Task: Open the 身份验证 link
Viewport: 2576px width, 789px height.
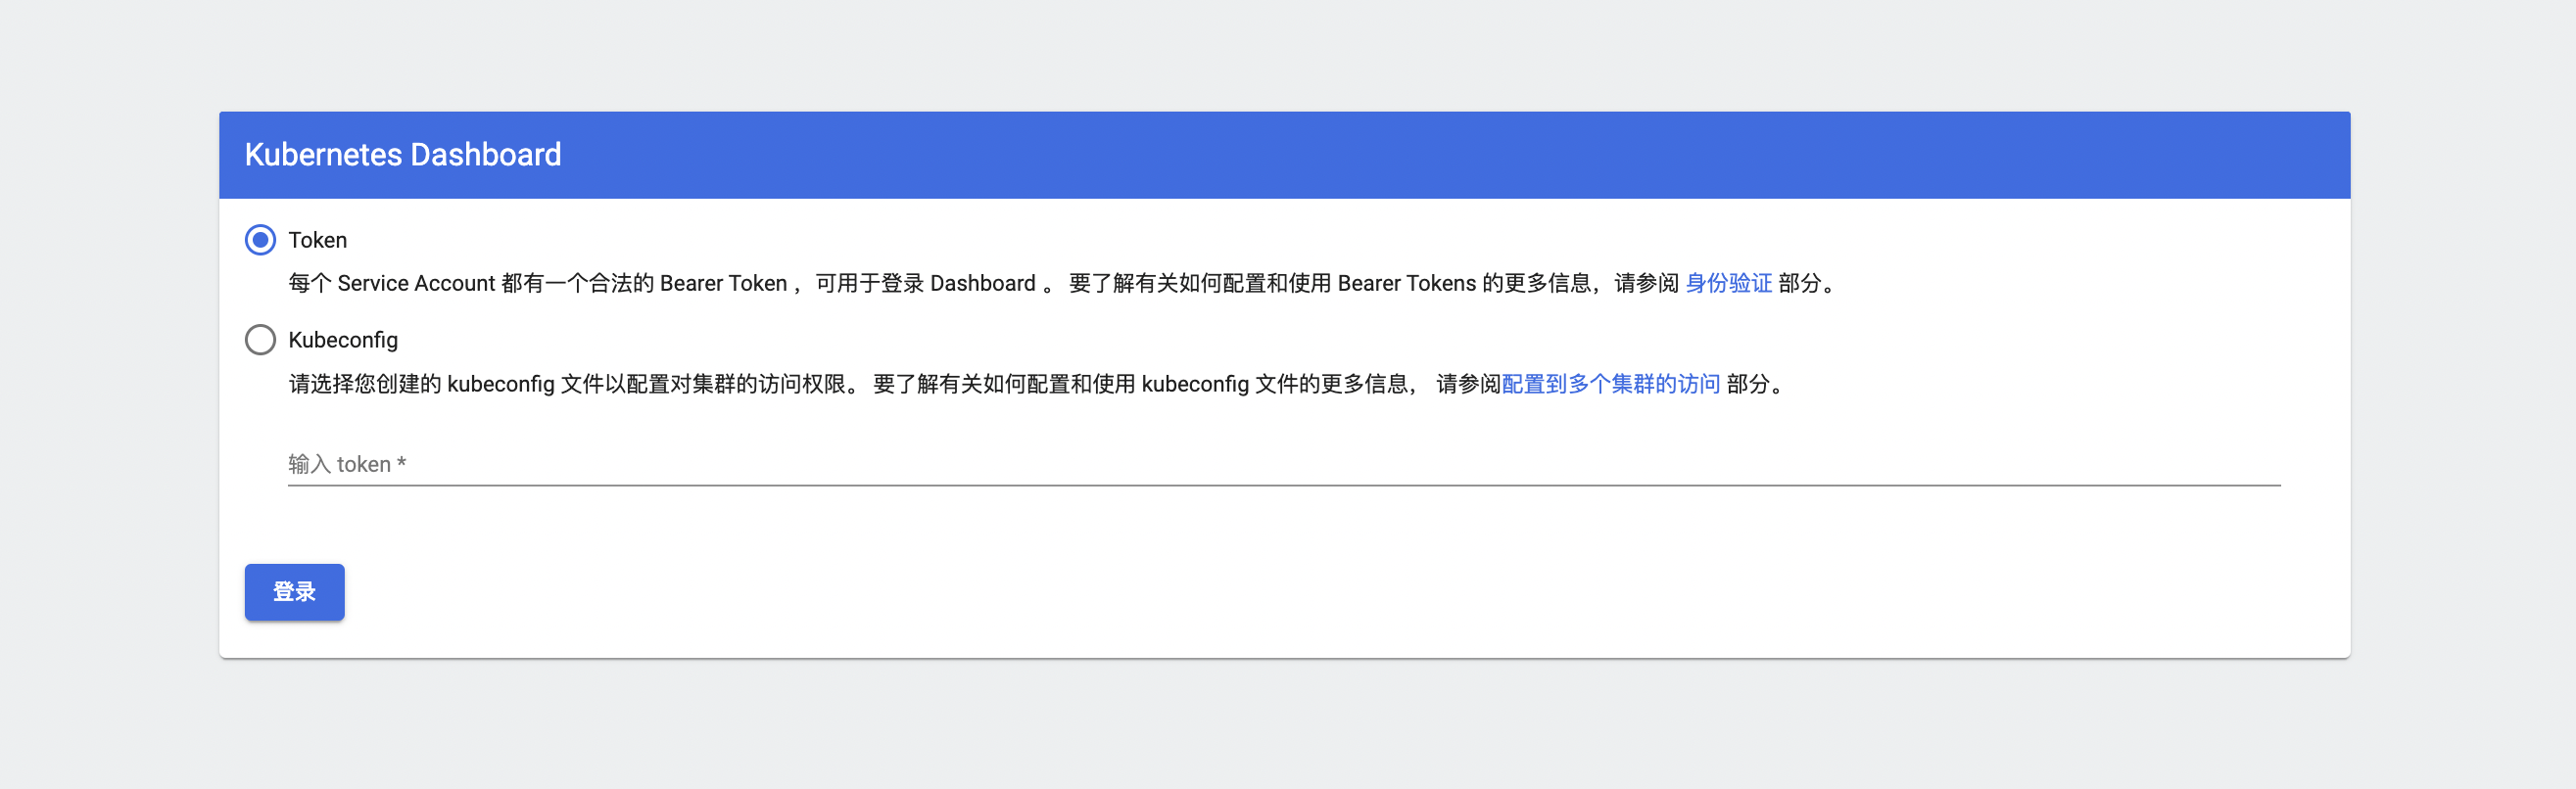Action: (1728, 284)
